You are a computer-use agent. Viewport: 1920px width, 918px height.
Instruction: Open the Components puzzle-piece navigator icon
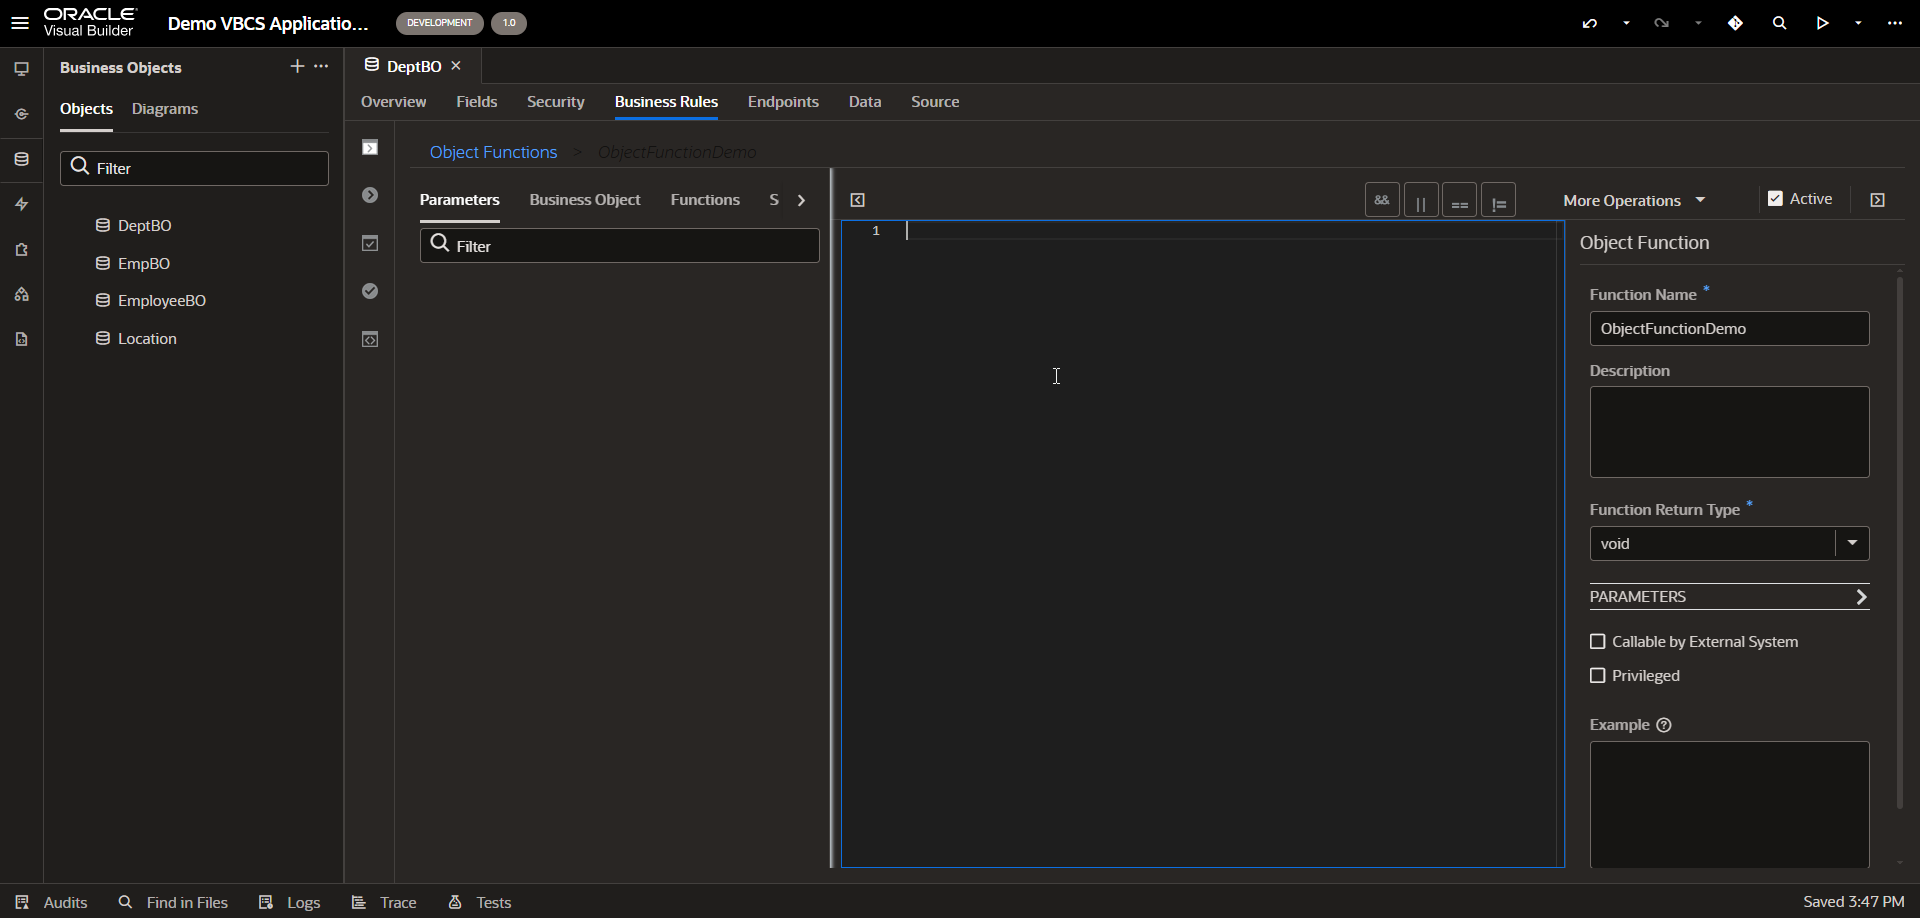tap(21, 250)
